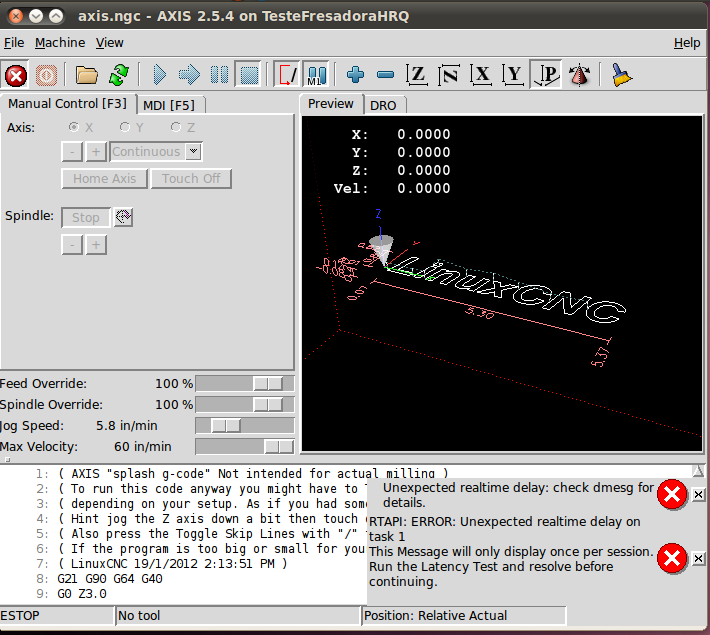Viewport: 710px width, 635px height.
Task: Switch to Y front view
Action: [x=513, y=75]
